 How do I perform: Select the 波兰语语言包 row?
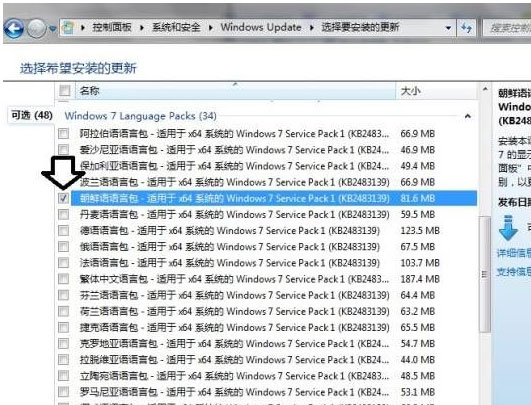(x=267, y=182)
